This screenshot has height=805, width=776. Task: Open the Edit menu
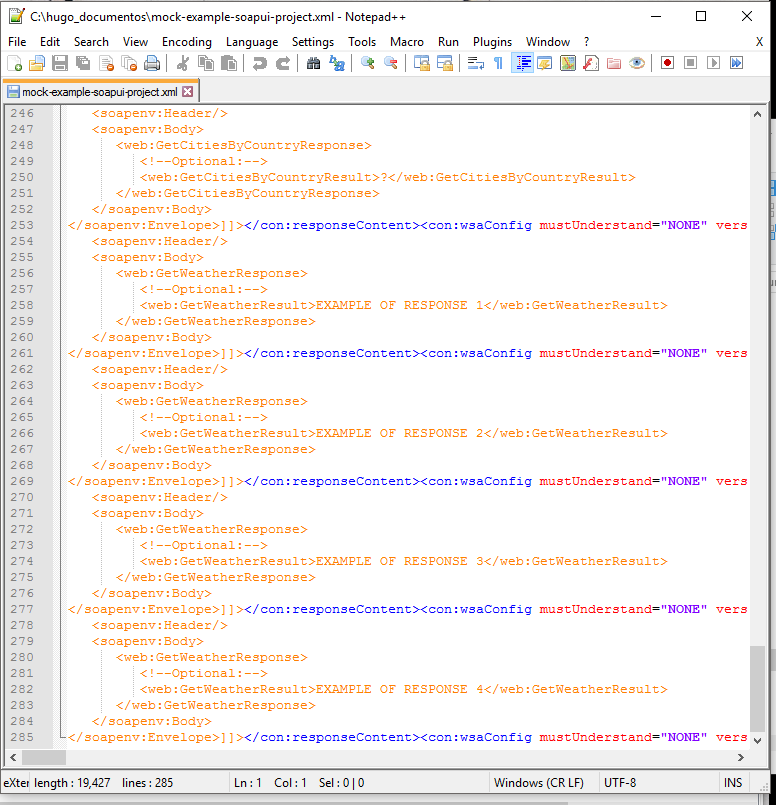coord(50,42)
